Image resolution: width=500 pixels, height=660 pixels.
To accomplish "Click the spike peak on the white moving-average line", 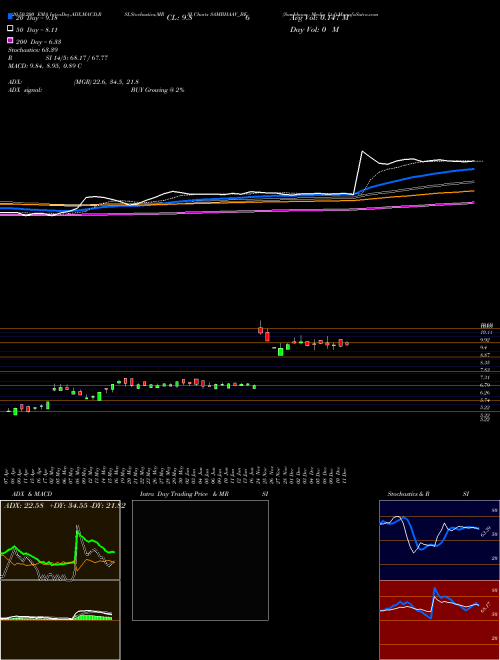I will click(362, 151).
